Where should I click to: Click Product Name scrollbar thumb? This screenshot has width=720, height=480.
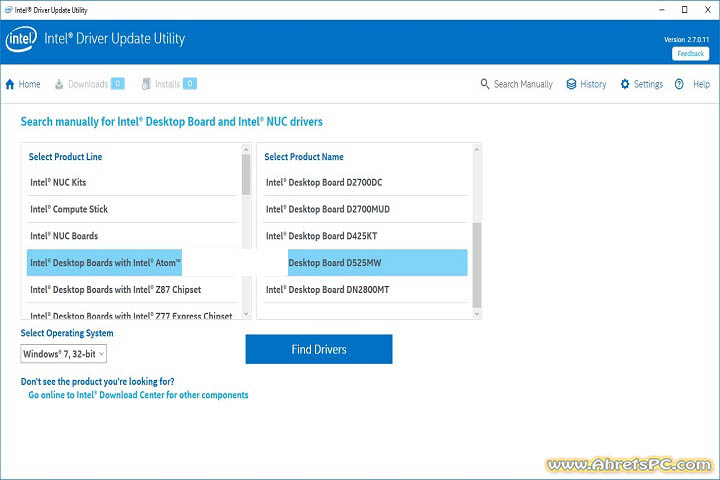[x=477, y=265]
